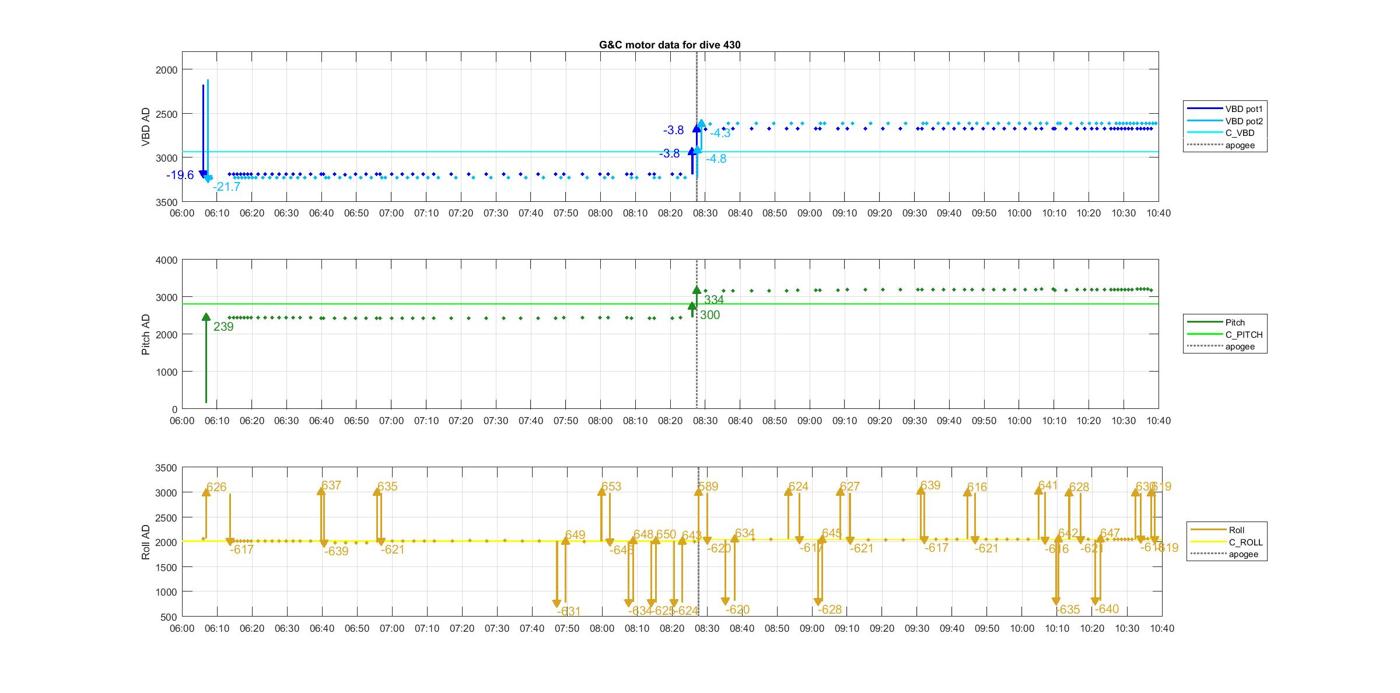The image size is (1400, 693).
Task: Click the "10:10" x-axis tick under Roll plot
Action: click(1057, 629)
